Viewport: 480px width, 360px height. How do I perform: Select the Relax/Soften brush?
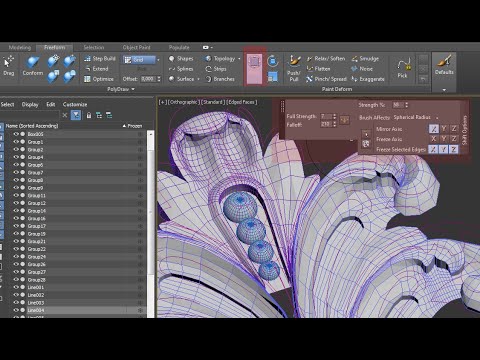click(x=326, y=59)
